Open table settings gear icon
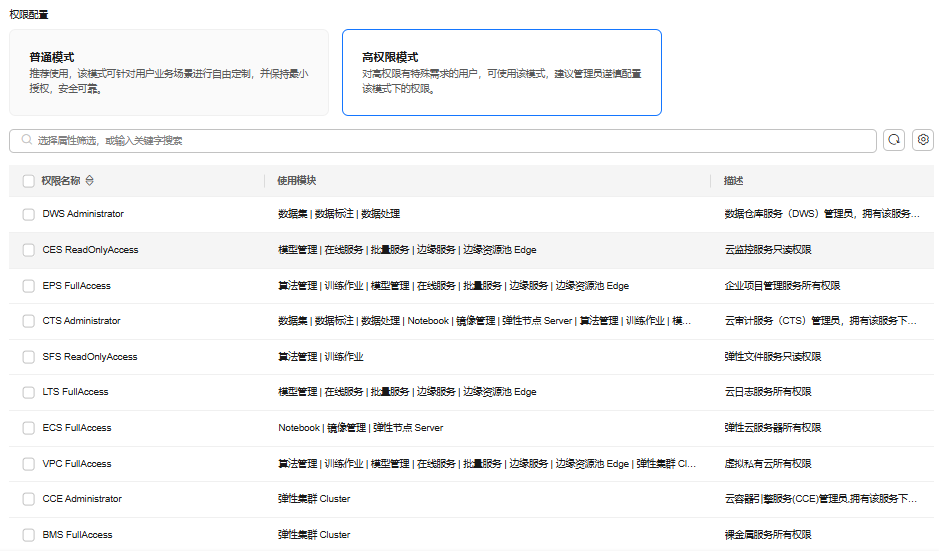The width and height of the screenshot is (939, 551). pos(923,140)
